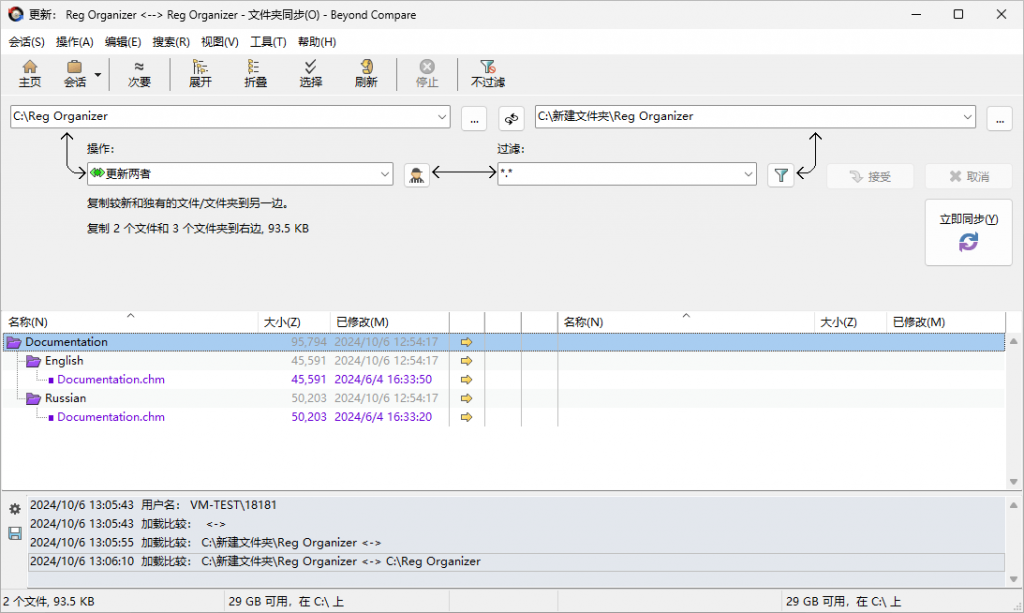This screenshot has width=1024, height=613.
Task: Click the log panel scrollbar down arrow
Action: pyautogui.click(x=1014, y=579)
